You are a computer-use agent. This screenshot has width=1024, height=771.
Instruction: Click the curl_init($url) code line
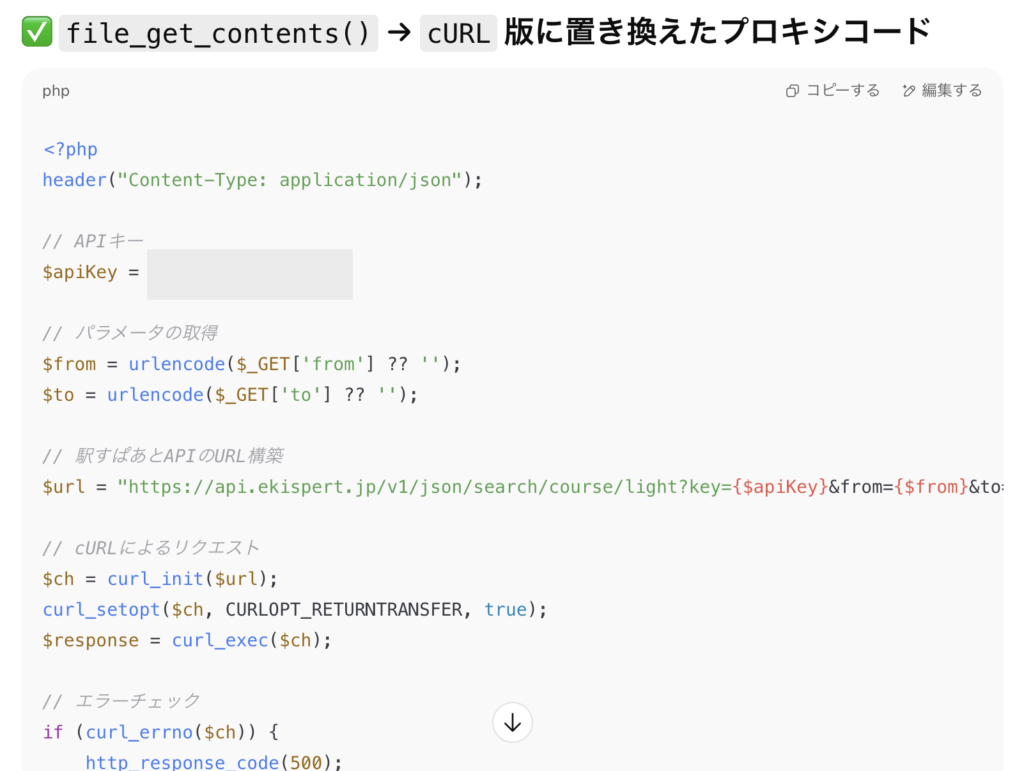tap(160, 579)
